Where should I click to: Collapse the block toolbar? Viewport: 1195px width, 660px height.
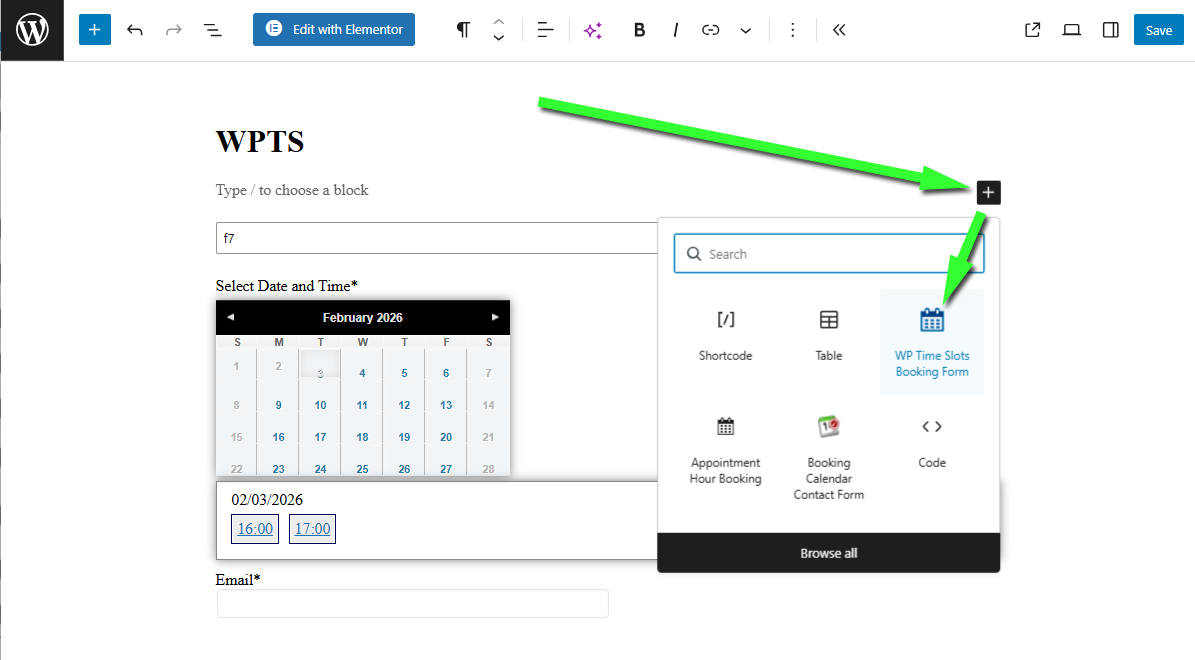(x=839, y=30)
